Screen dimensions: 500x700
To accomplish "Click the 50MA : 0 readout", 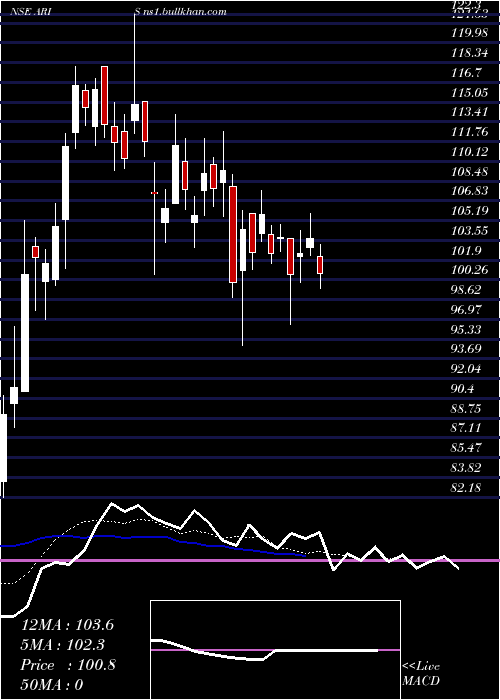I will point(52,684).
